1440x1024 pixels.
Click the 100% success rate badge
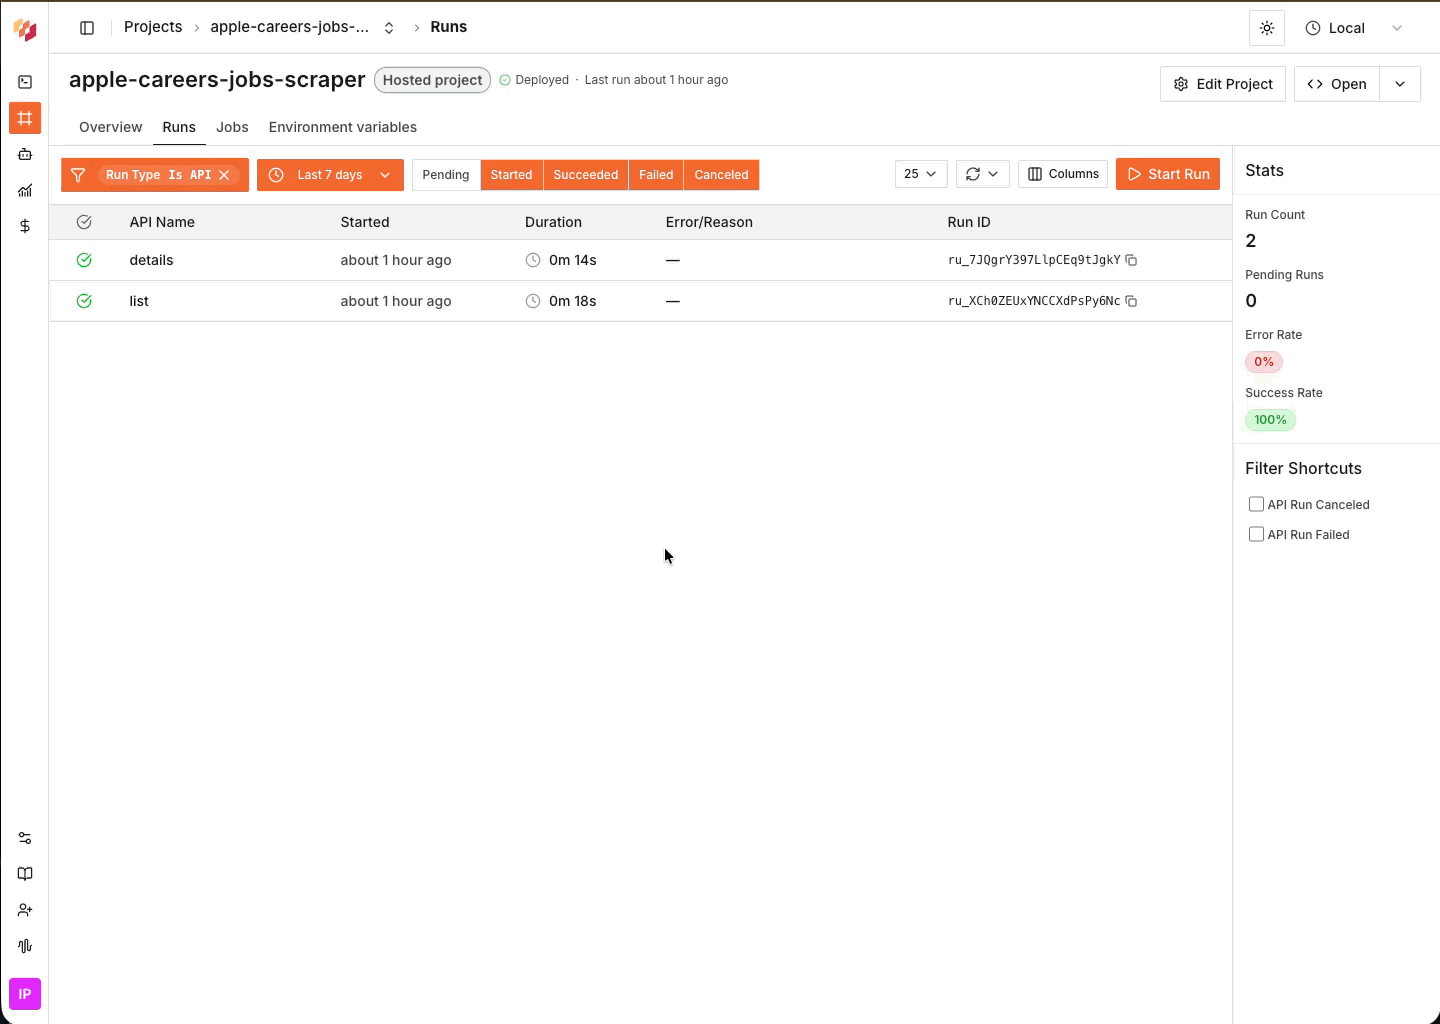pos(1270,420)
